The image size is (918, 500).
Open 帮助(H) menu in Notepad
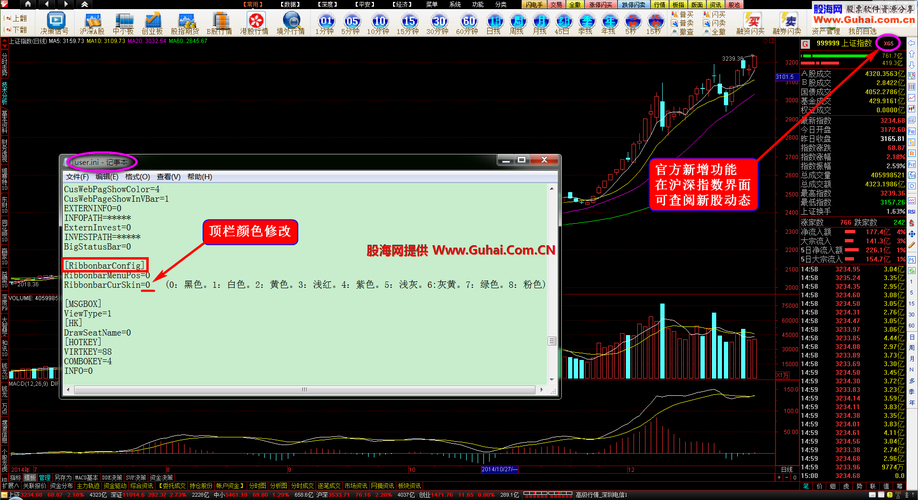pyautogui.click(x=199, y=177)
